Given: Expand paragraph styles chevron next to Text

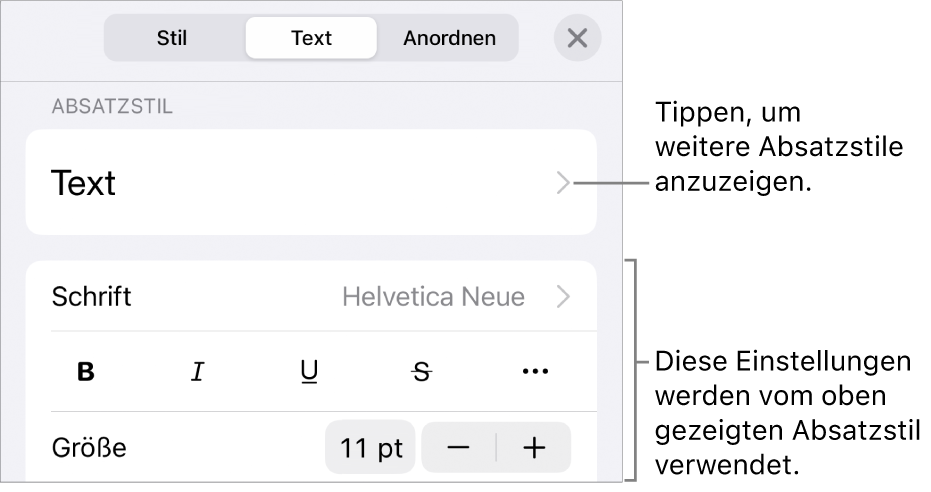Looking at the screenshot, I should coord(564,183).
